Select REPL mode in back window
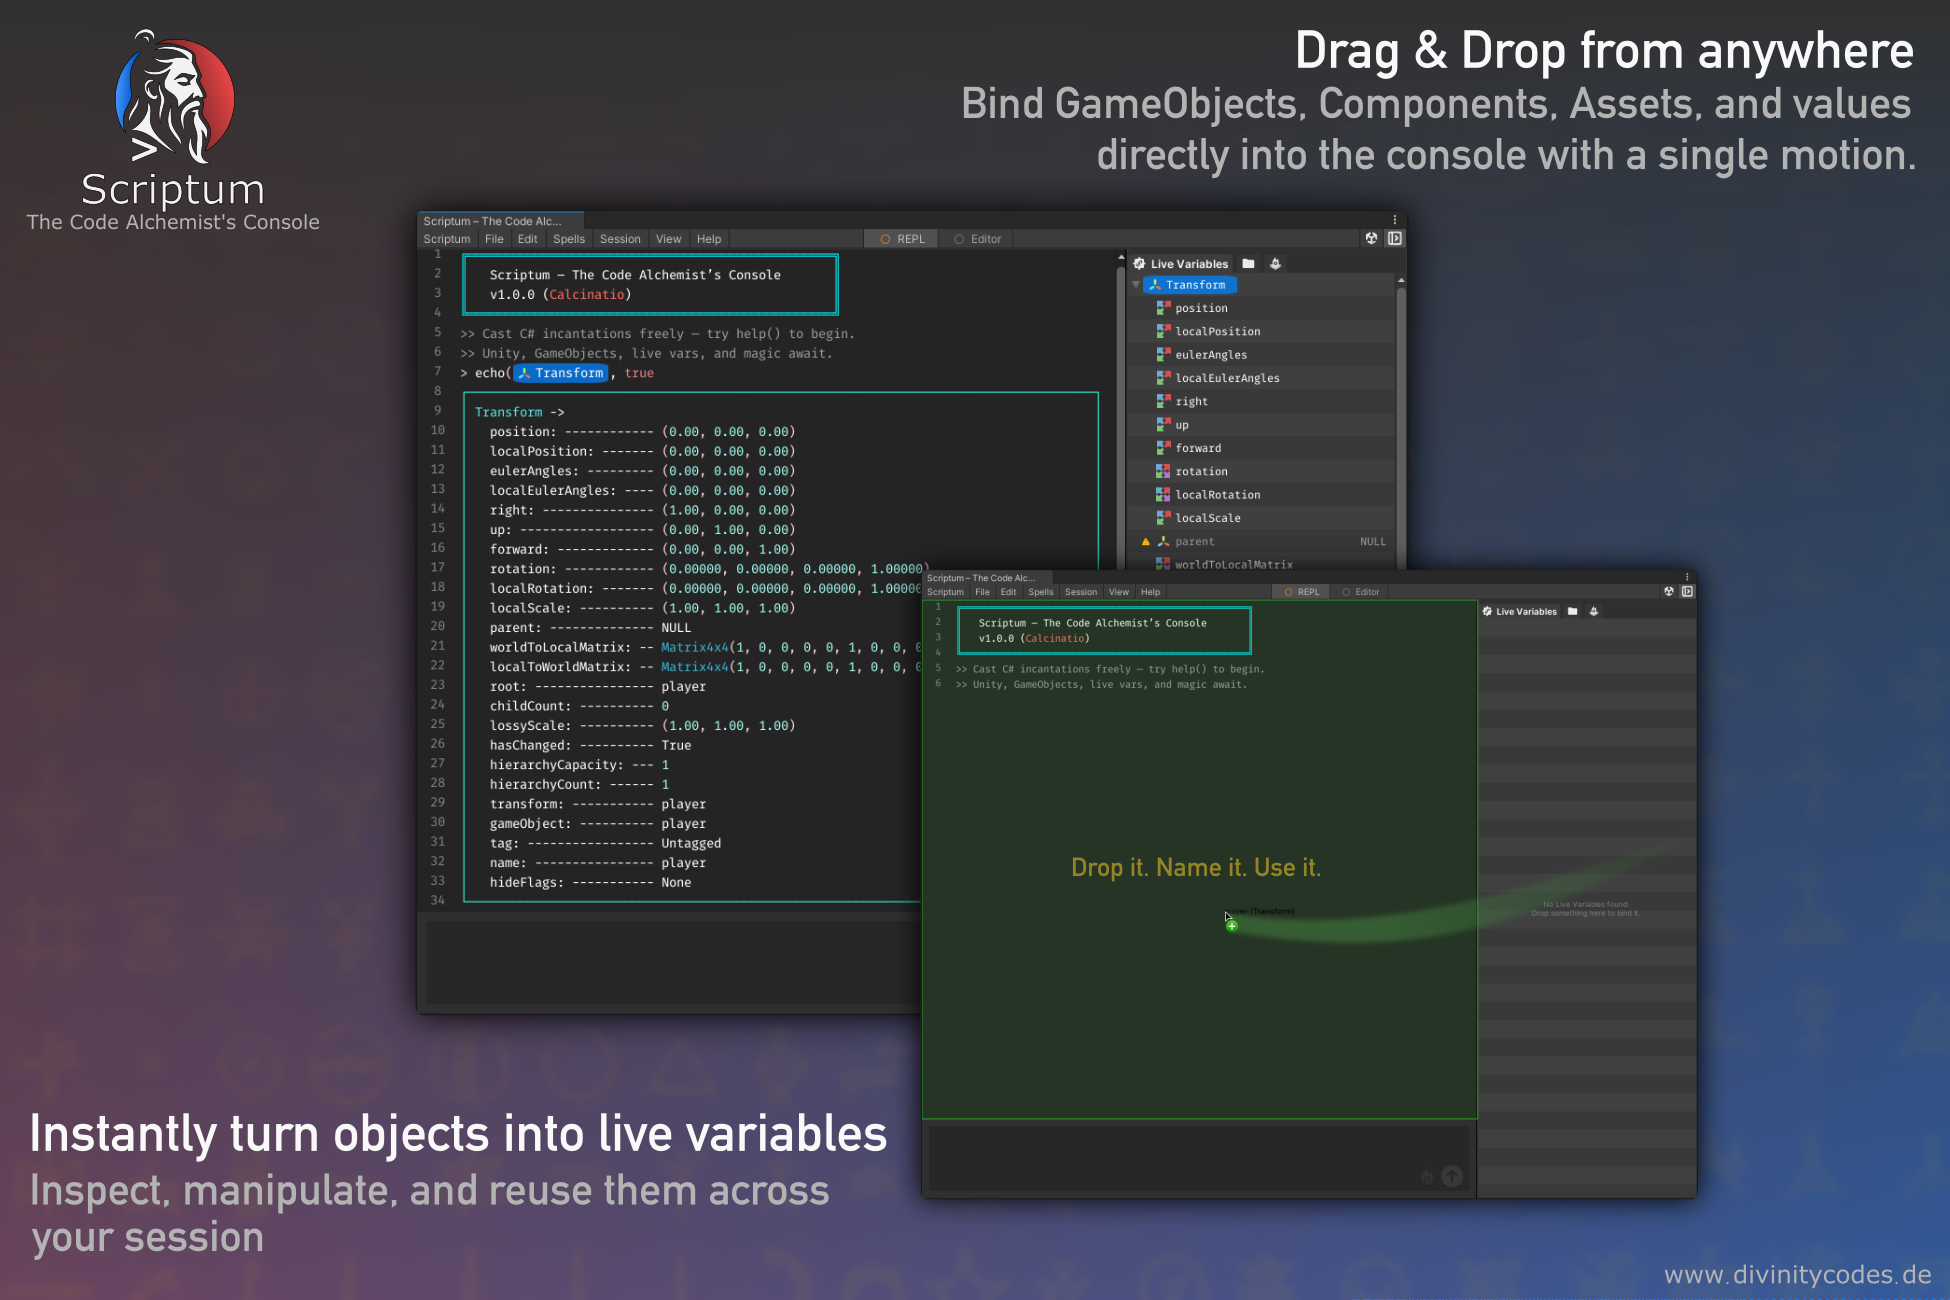The height and width of the screenshot is (1300, 1950). [902, 239]
